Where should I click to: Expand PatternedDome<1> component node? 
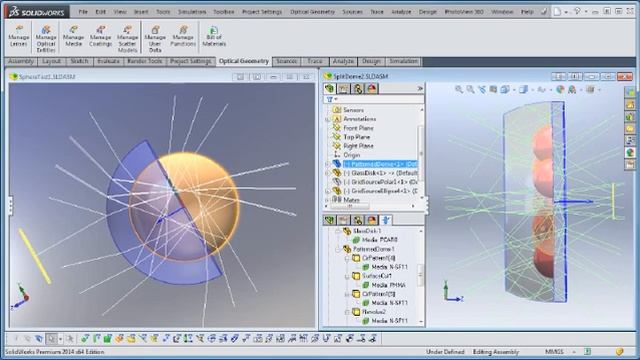(327, 164)
